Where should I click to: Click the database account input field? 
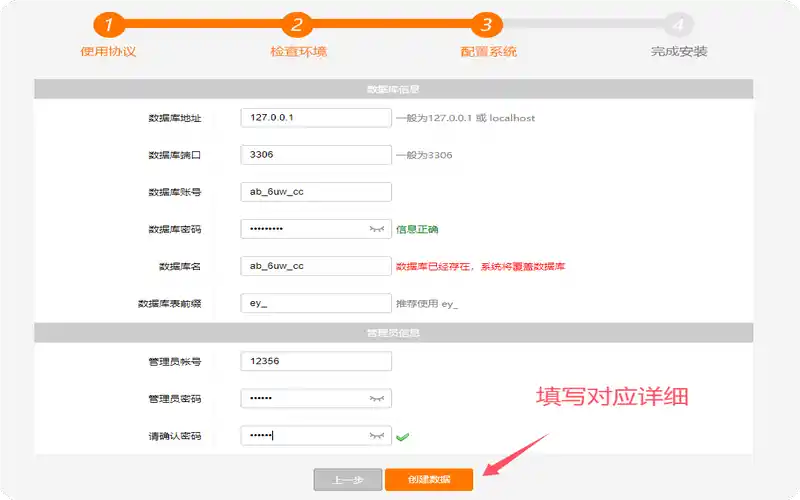pos(316,192)
